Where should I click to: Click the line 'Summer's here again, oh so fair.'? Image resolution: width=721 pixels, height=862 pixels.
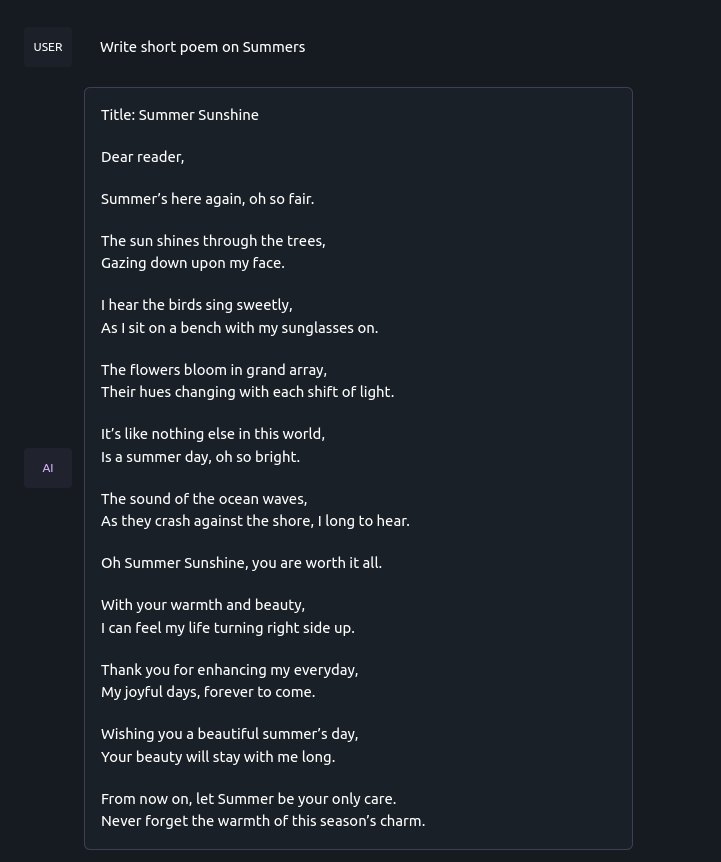tap(207, 199)
